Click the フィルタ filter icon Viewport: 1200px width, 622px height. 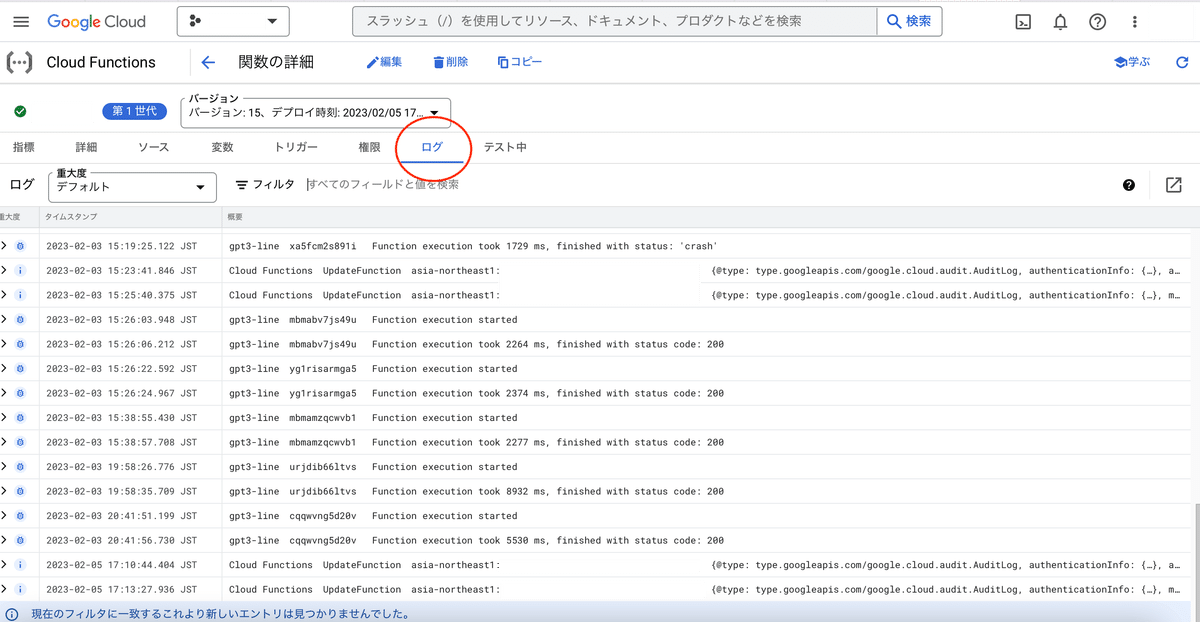[242, 185]
